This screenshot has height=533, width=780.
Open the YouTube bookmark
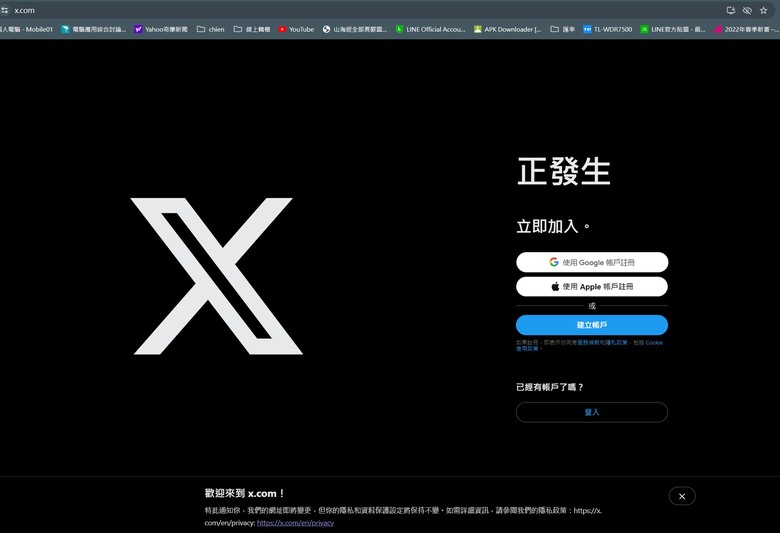click(x=296, y=29)
